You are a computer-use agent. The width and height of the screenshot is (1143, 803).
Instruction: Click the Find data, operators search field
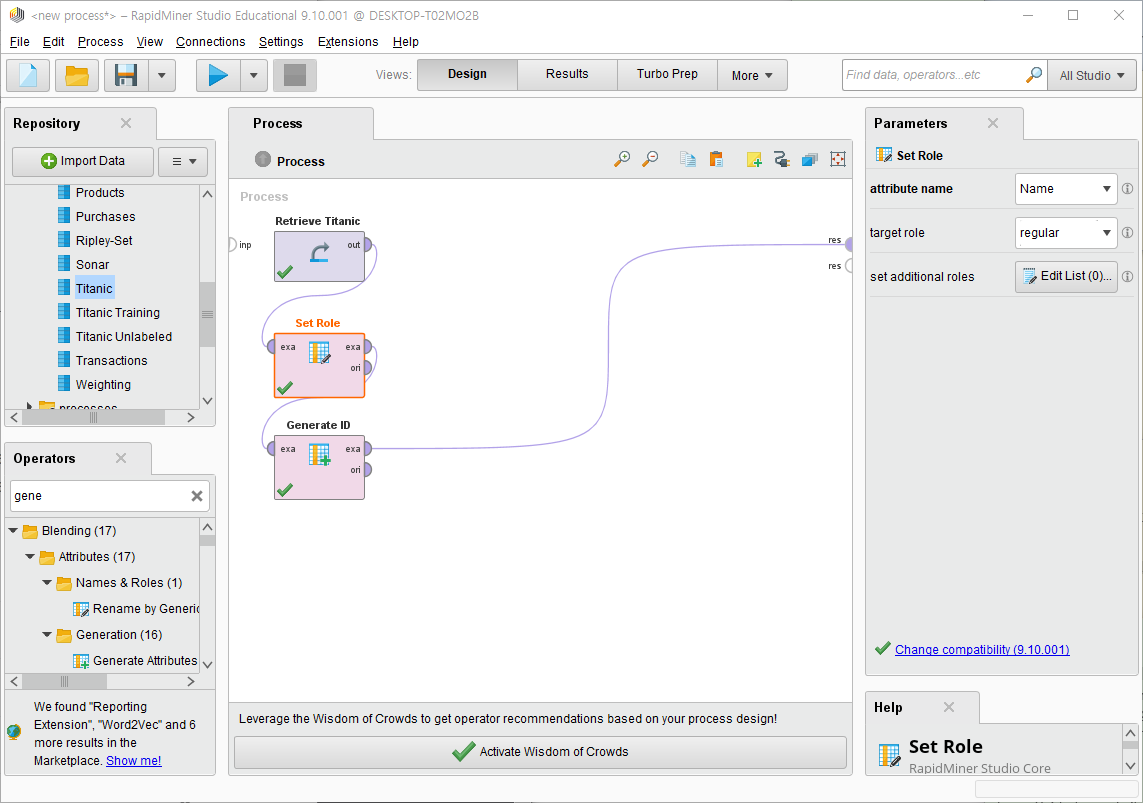coord(933,75)
